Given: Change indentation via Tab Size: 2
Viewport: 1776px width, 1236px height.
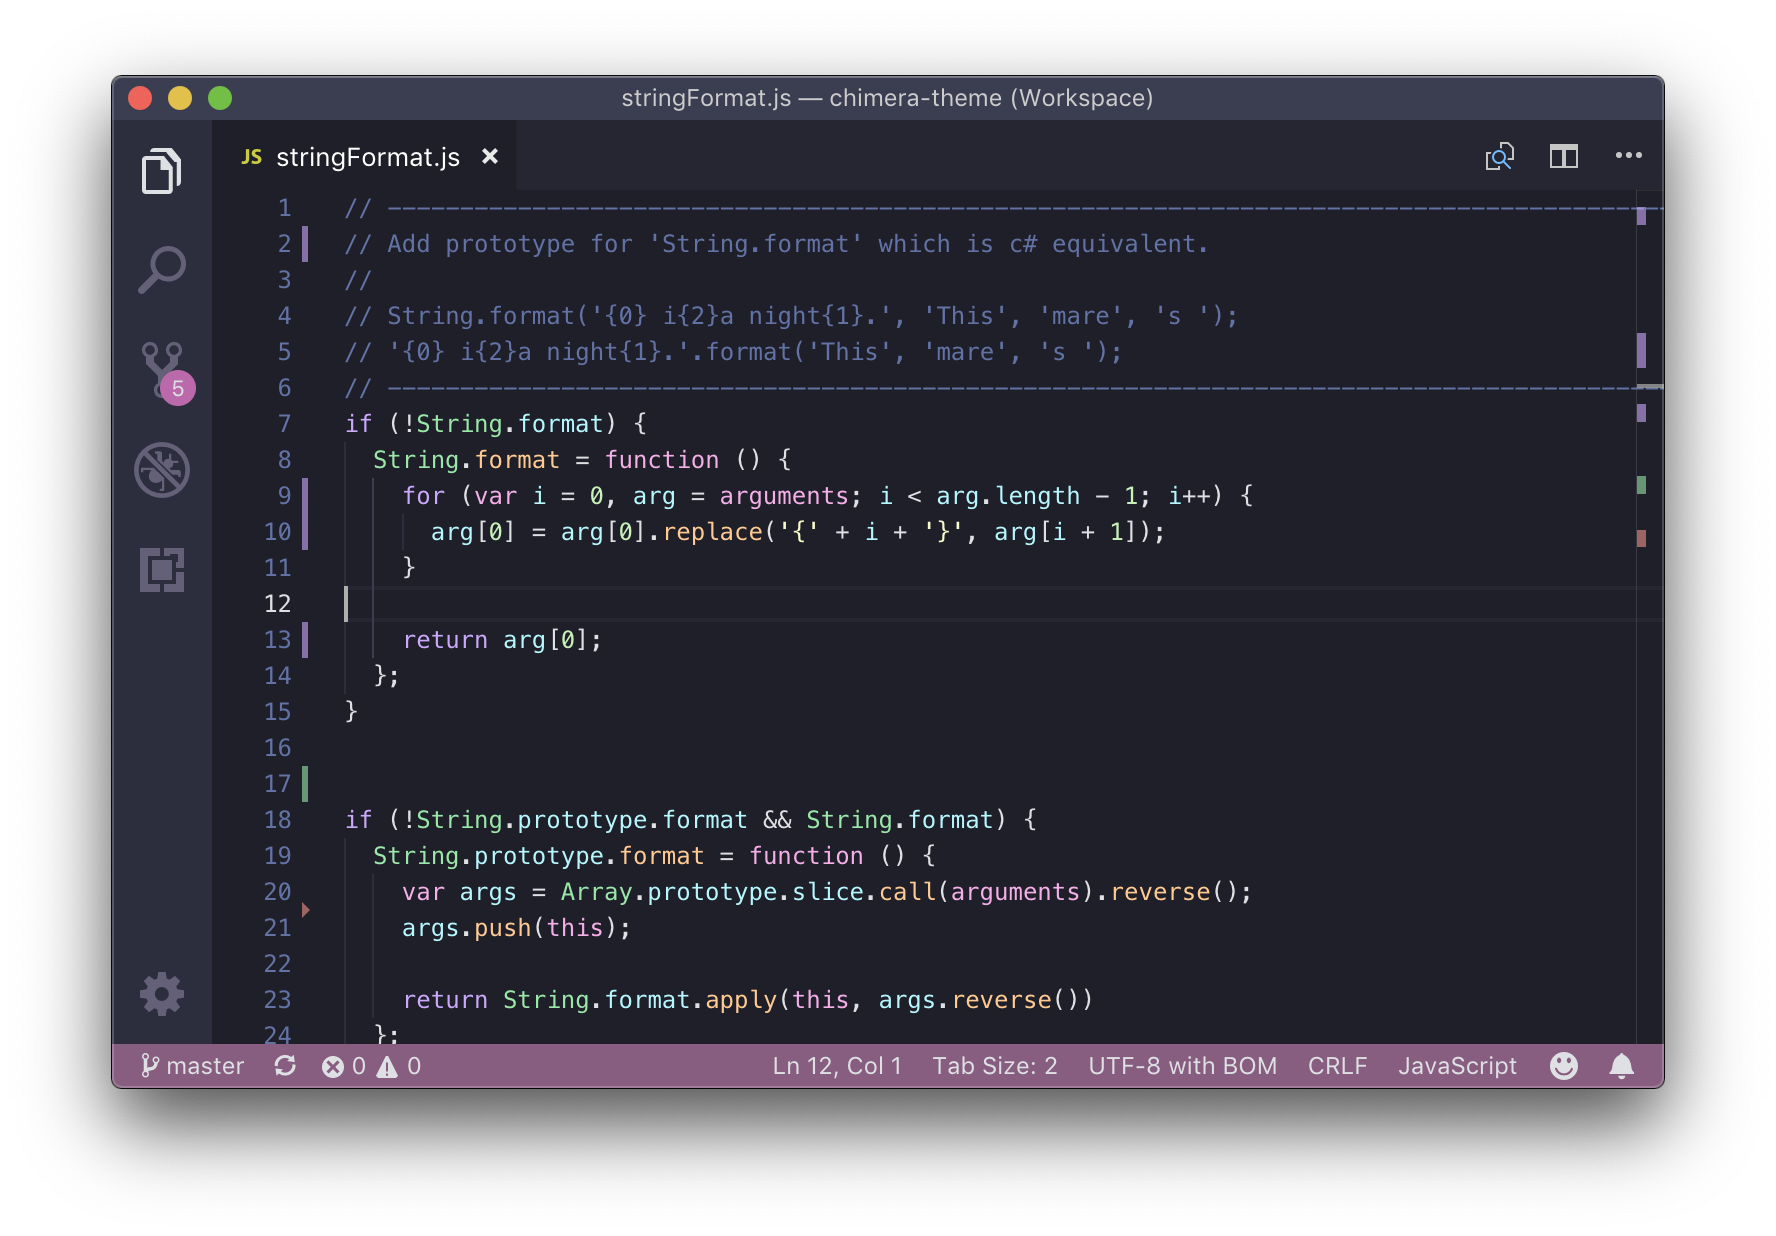Looking at the screenshot, I should click(x=995, y=1066).
